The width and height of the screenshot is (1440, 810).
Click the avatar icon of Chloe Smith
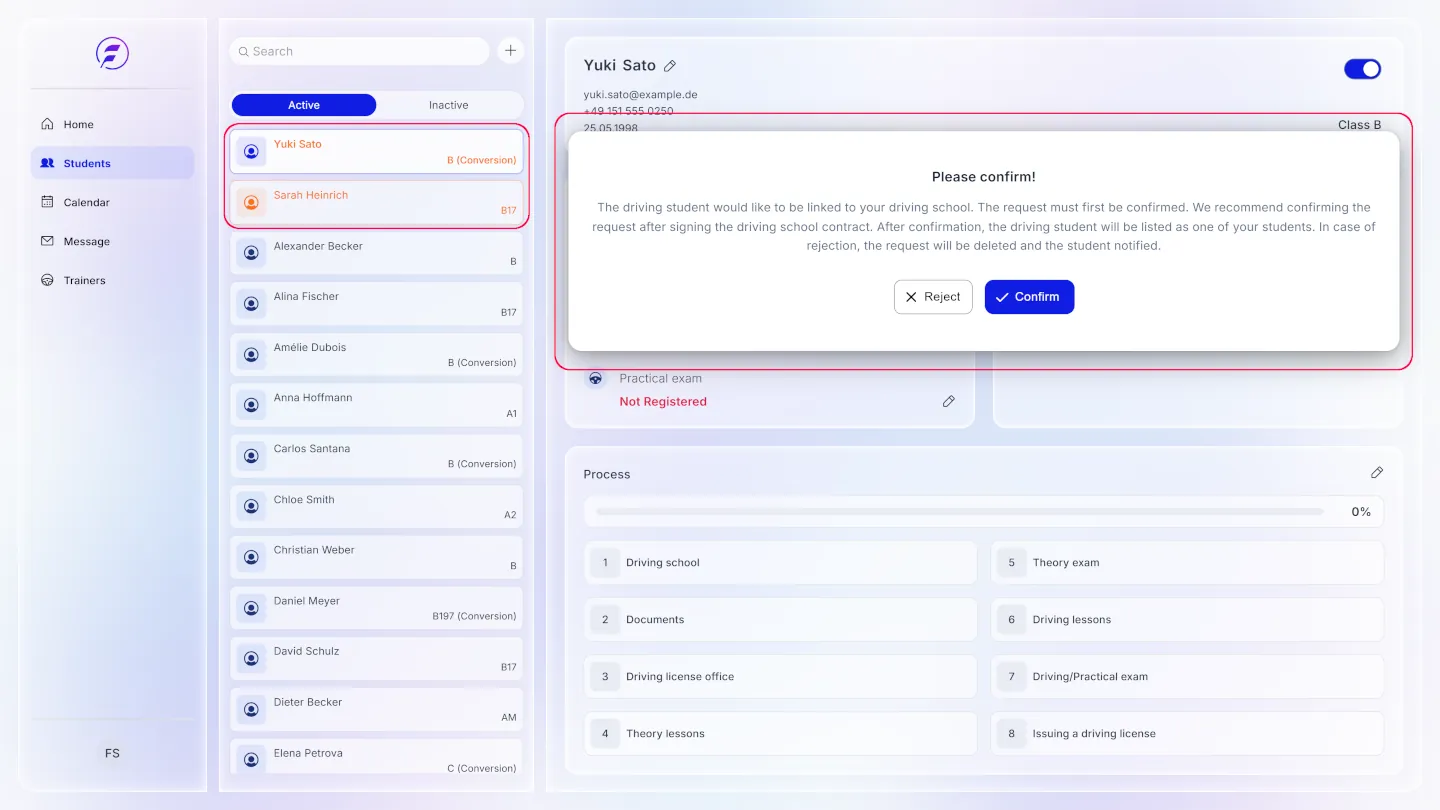point(251,506)
